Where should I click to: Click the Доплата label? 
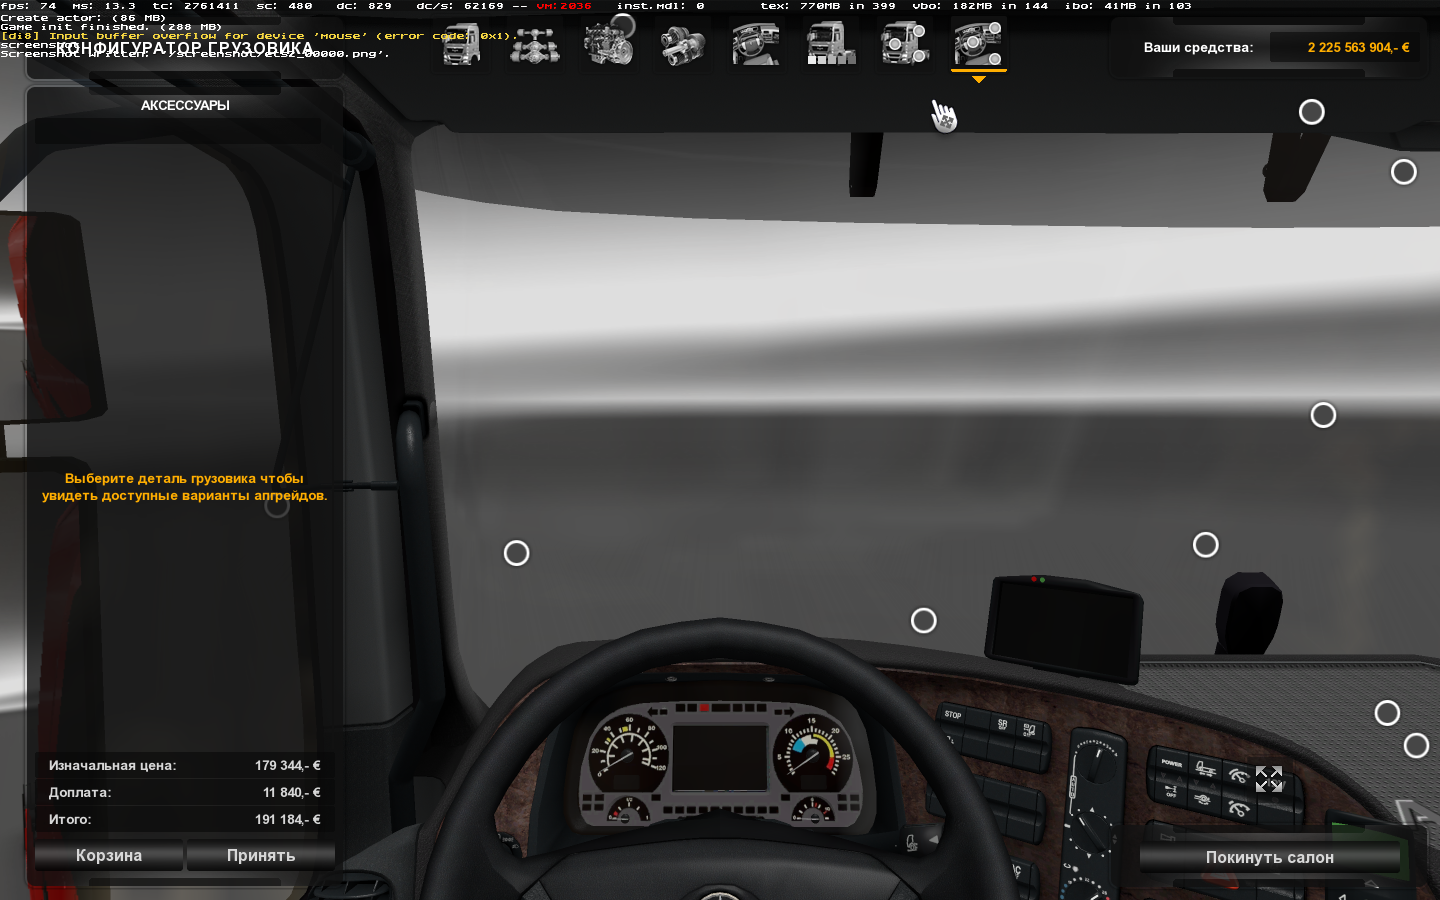(80, 792)
